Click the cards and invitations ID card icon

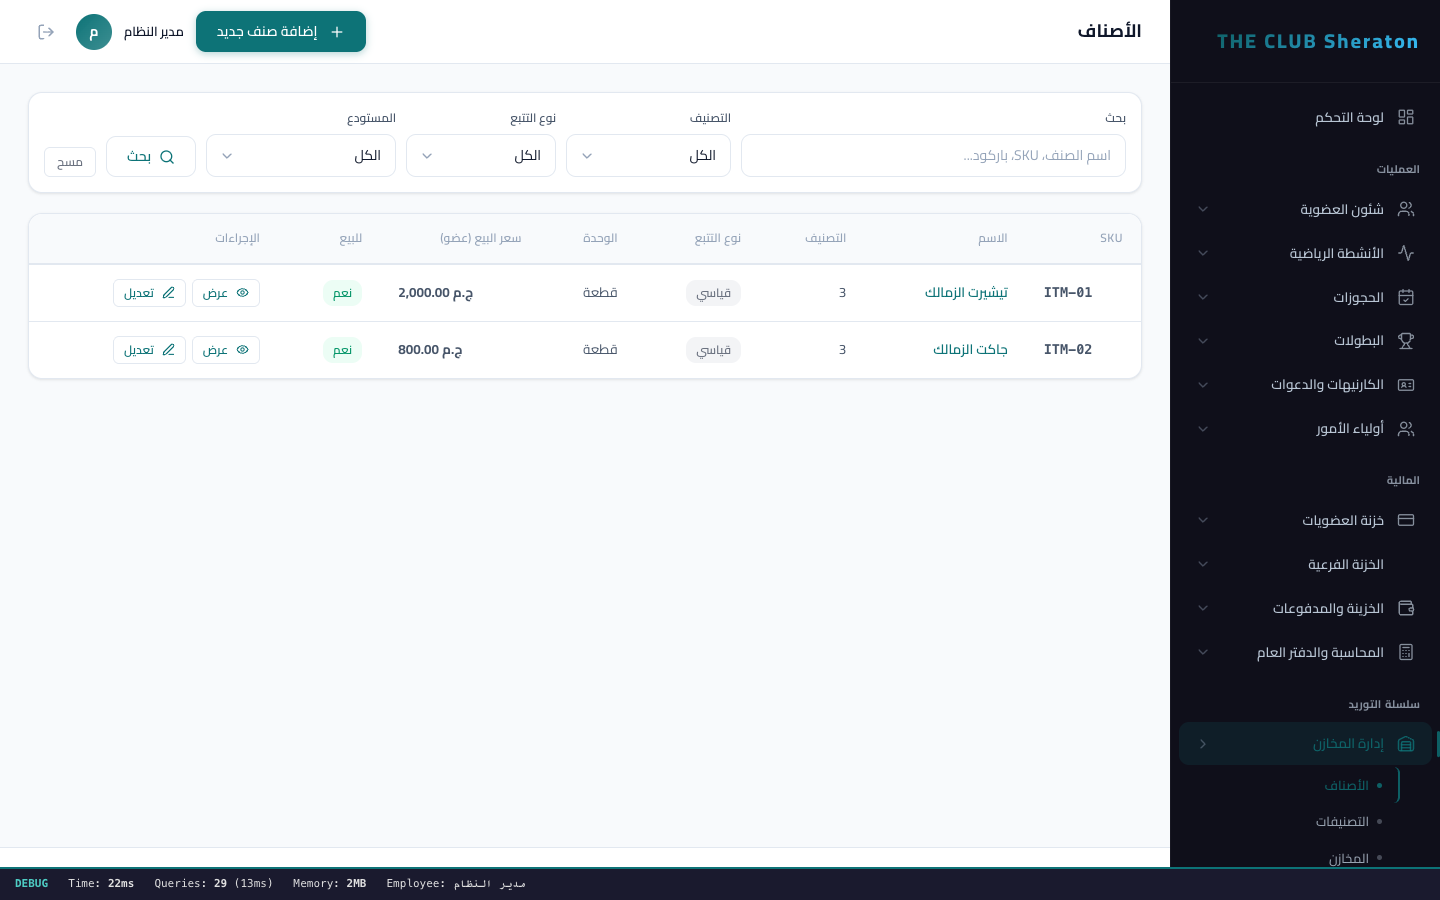tap(1406, 385)
